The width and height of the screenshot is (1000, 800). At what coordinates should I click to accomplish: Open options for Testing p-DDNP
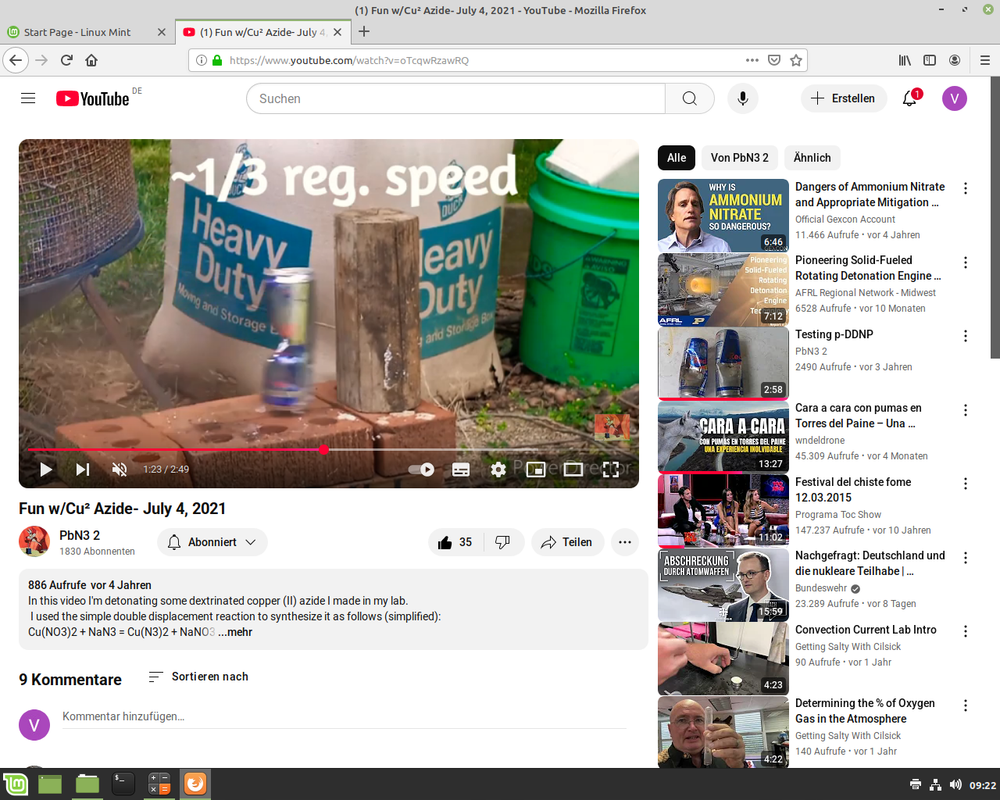pos(965,336)
